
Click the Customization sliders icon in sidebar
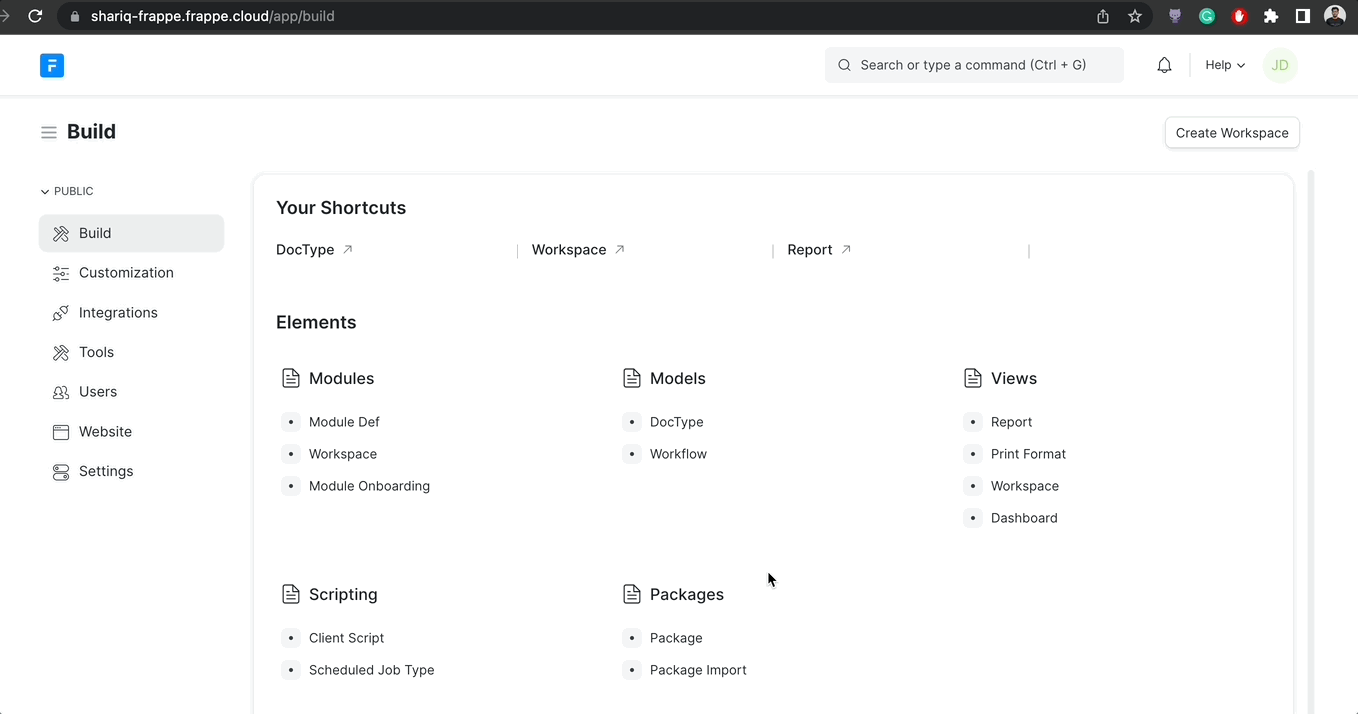(x=61, y=273)
